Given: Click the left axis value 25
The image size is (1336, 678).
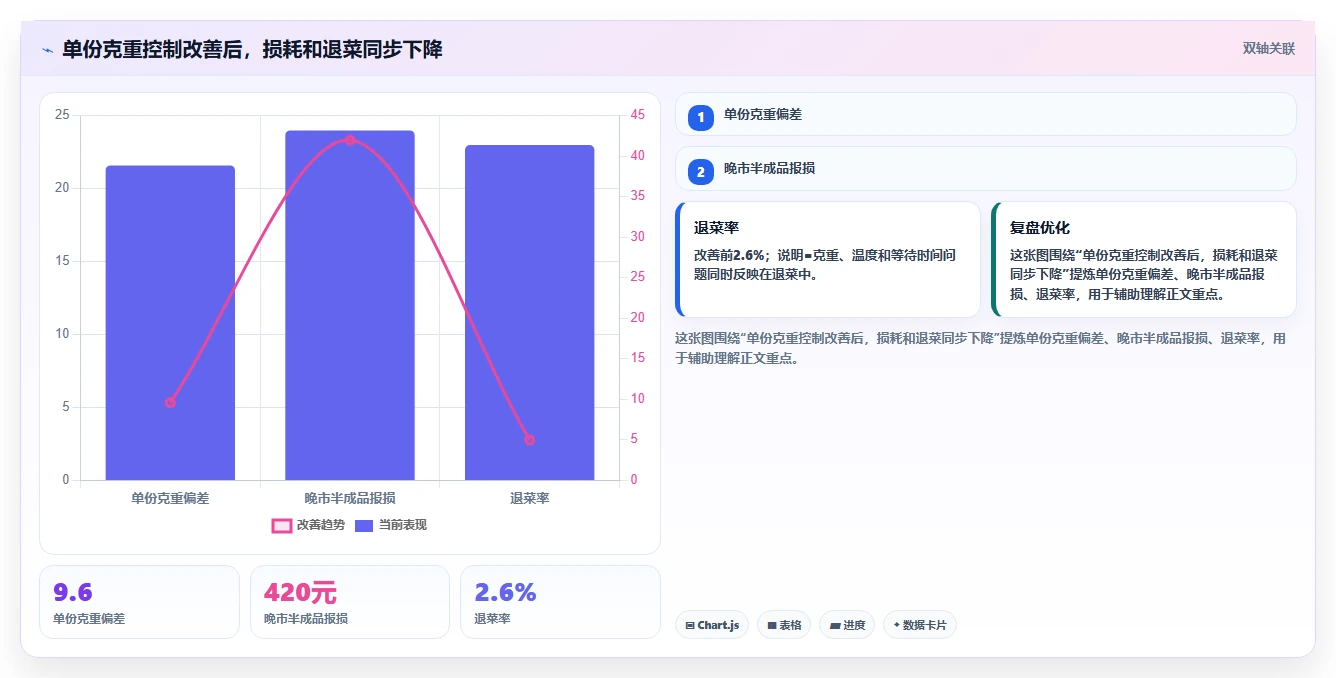Looking at the screenshot, I should click(x=62, y=115).
